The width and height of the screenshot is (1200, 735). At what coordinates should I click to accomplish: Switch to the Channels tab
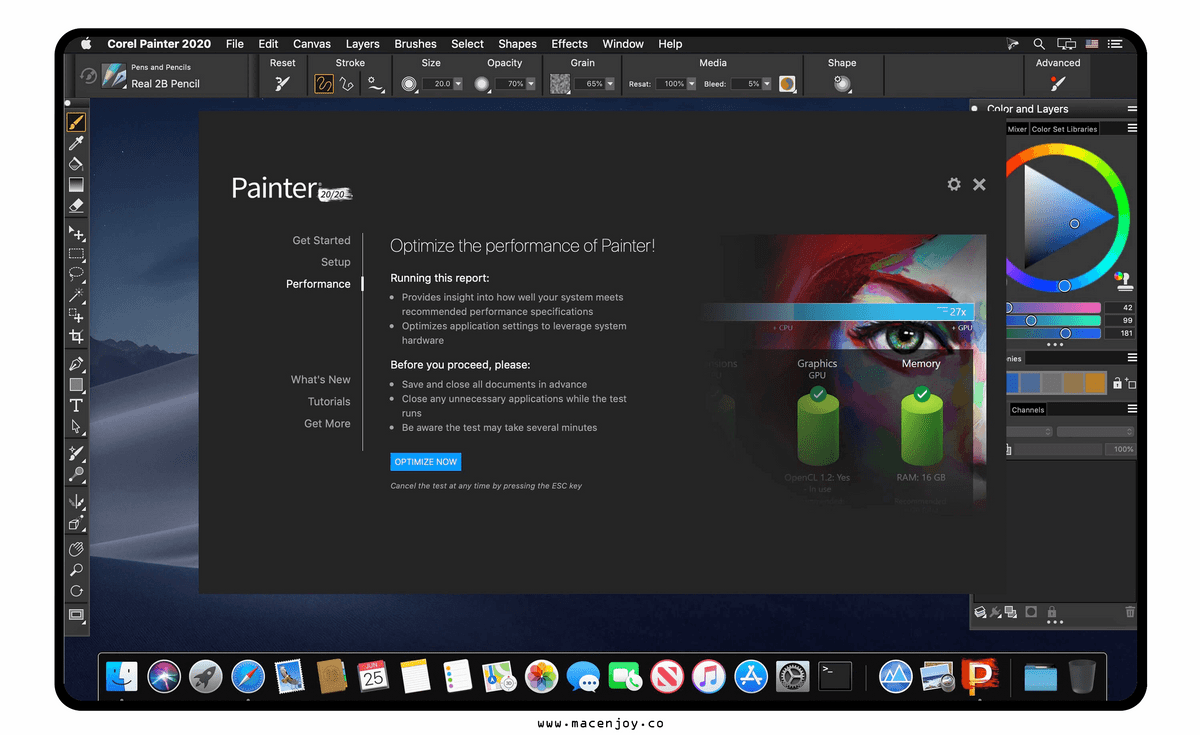click(1027, 410)
